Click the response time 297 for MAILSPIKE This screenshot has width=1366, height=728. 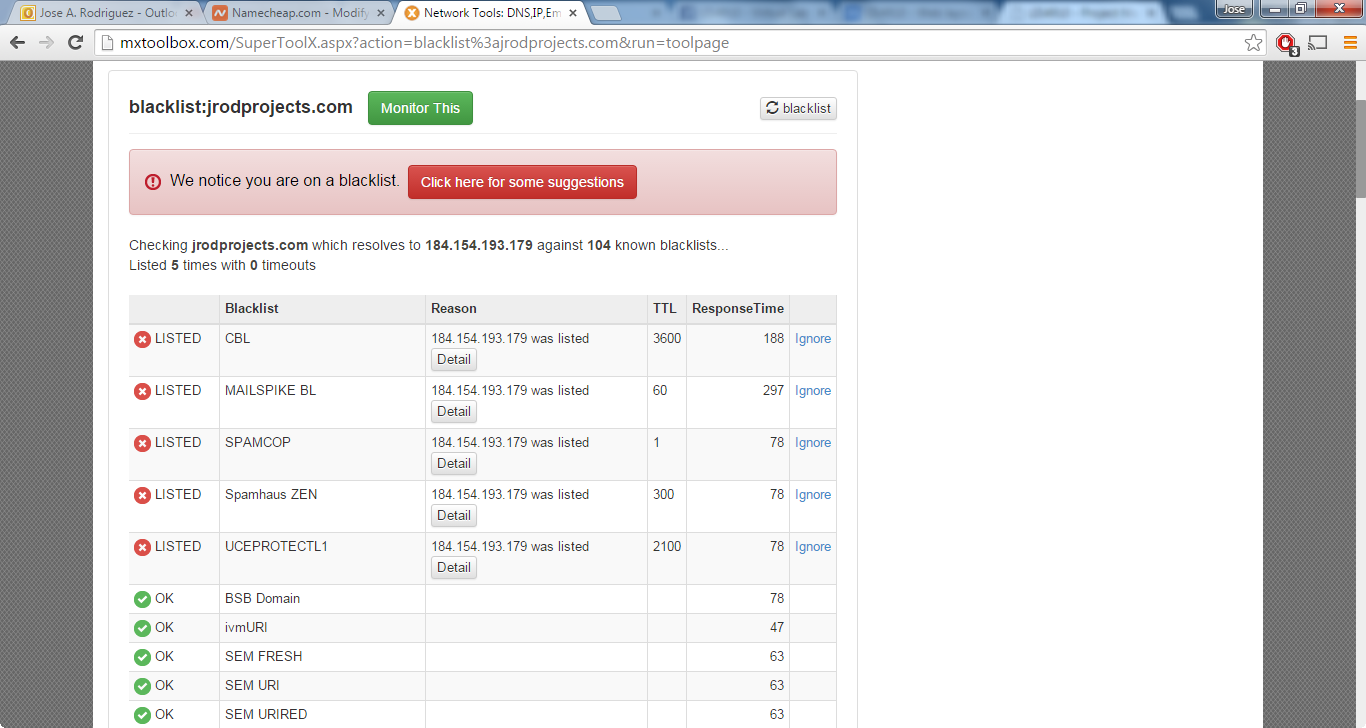tap(773, 391)
